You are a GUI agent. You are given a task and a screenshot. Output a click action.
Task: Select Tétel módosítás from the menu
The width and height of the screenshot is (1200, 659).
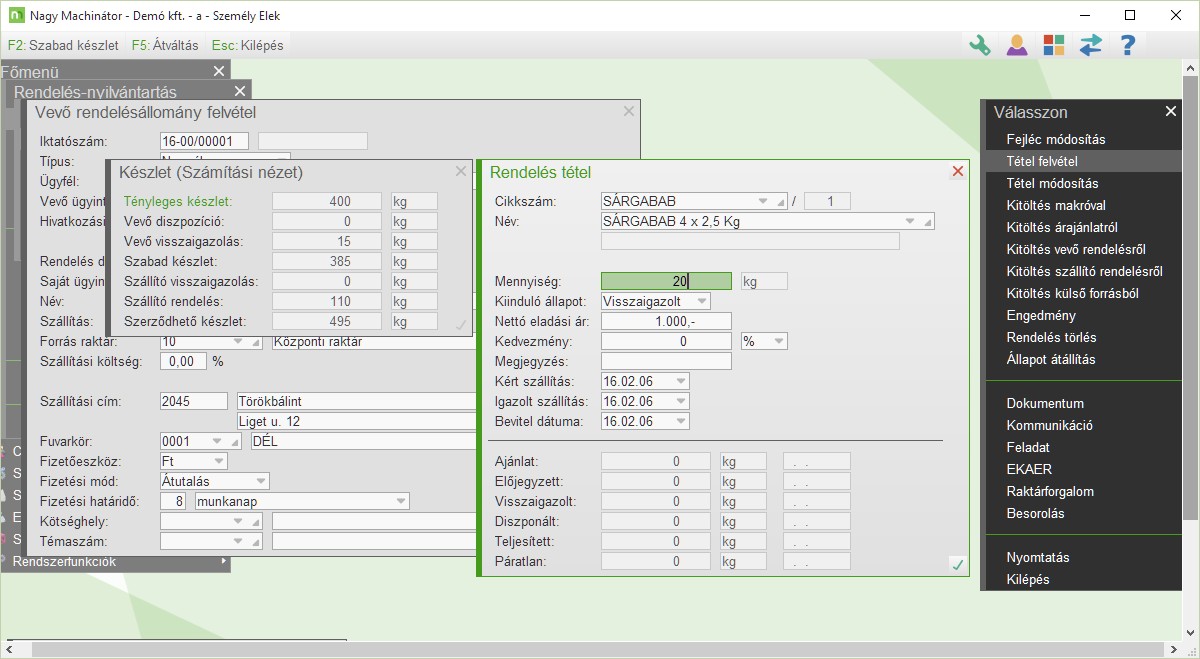tap(1052, 183)
